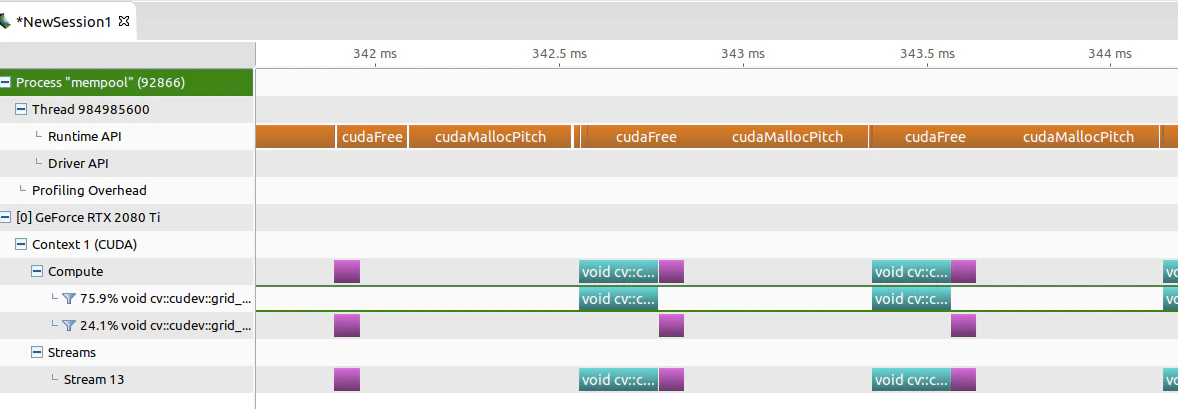
Task: Click the 342 ms ruler mark
Action: click(x=375, y=54)
